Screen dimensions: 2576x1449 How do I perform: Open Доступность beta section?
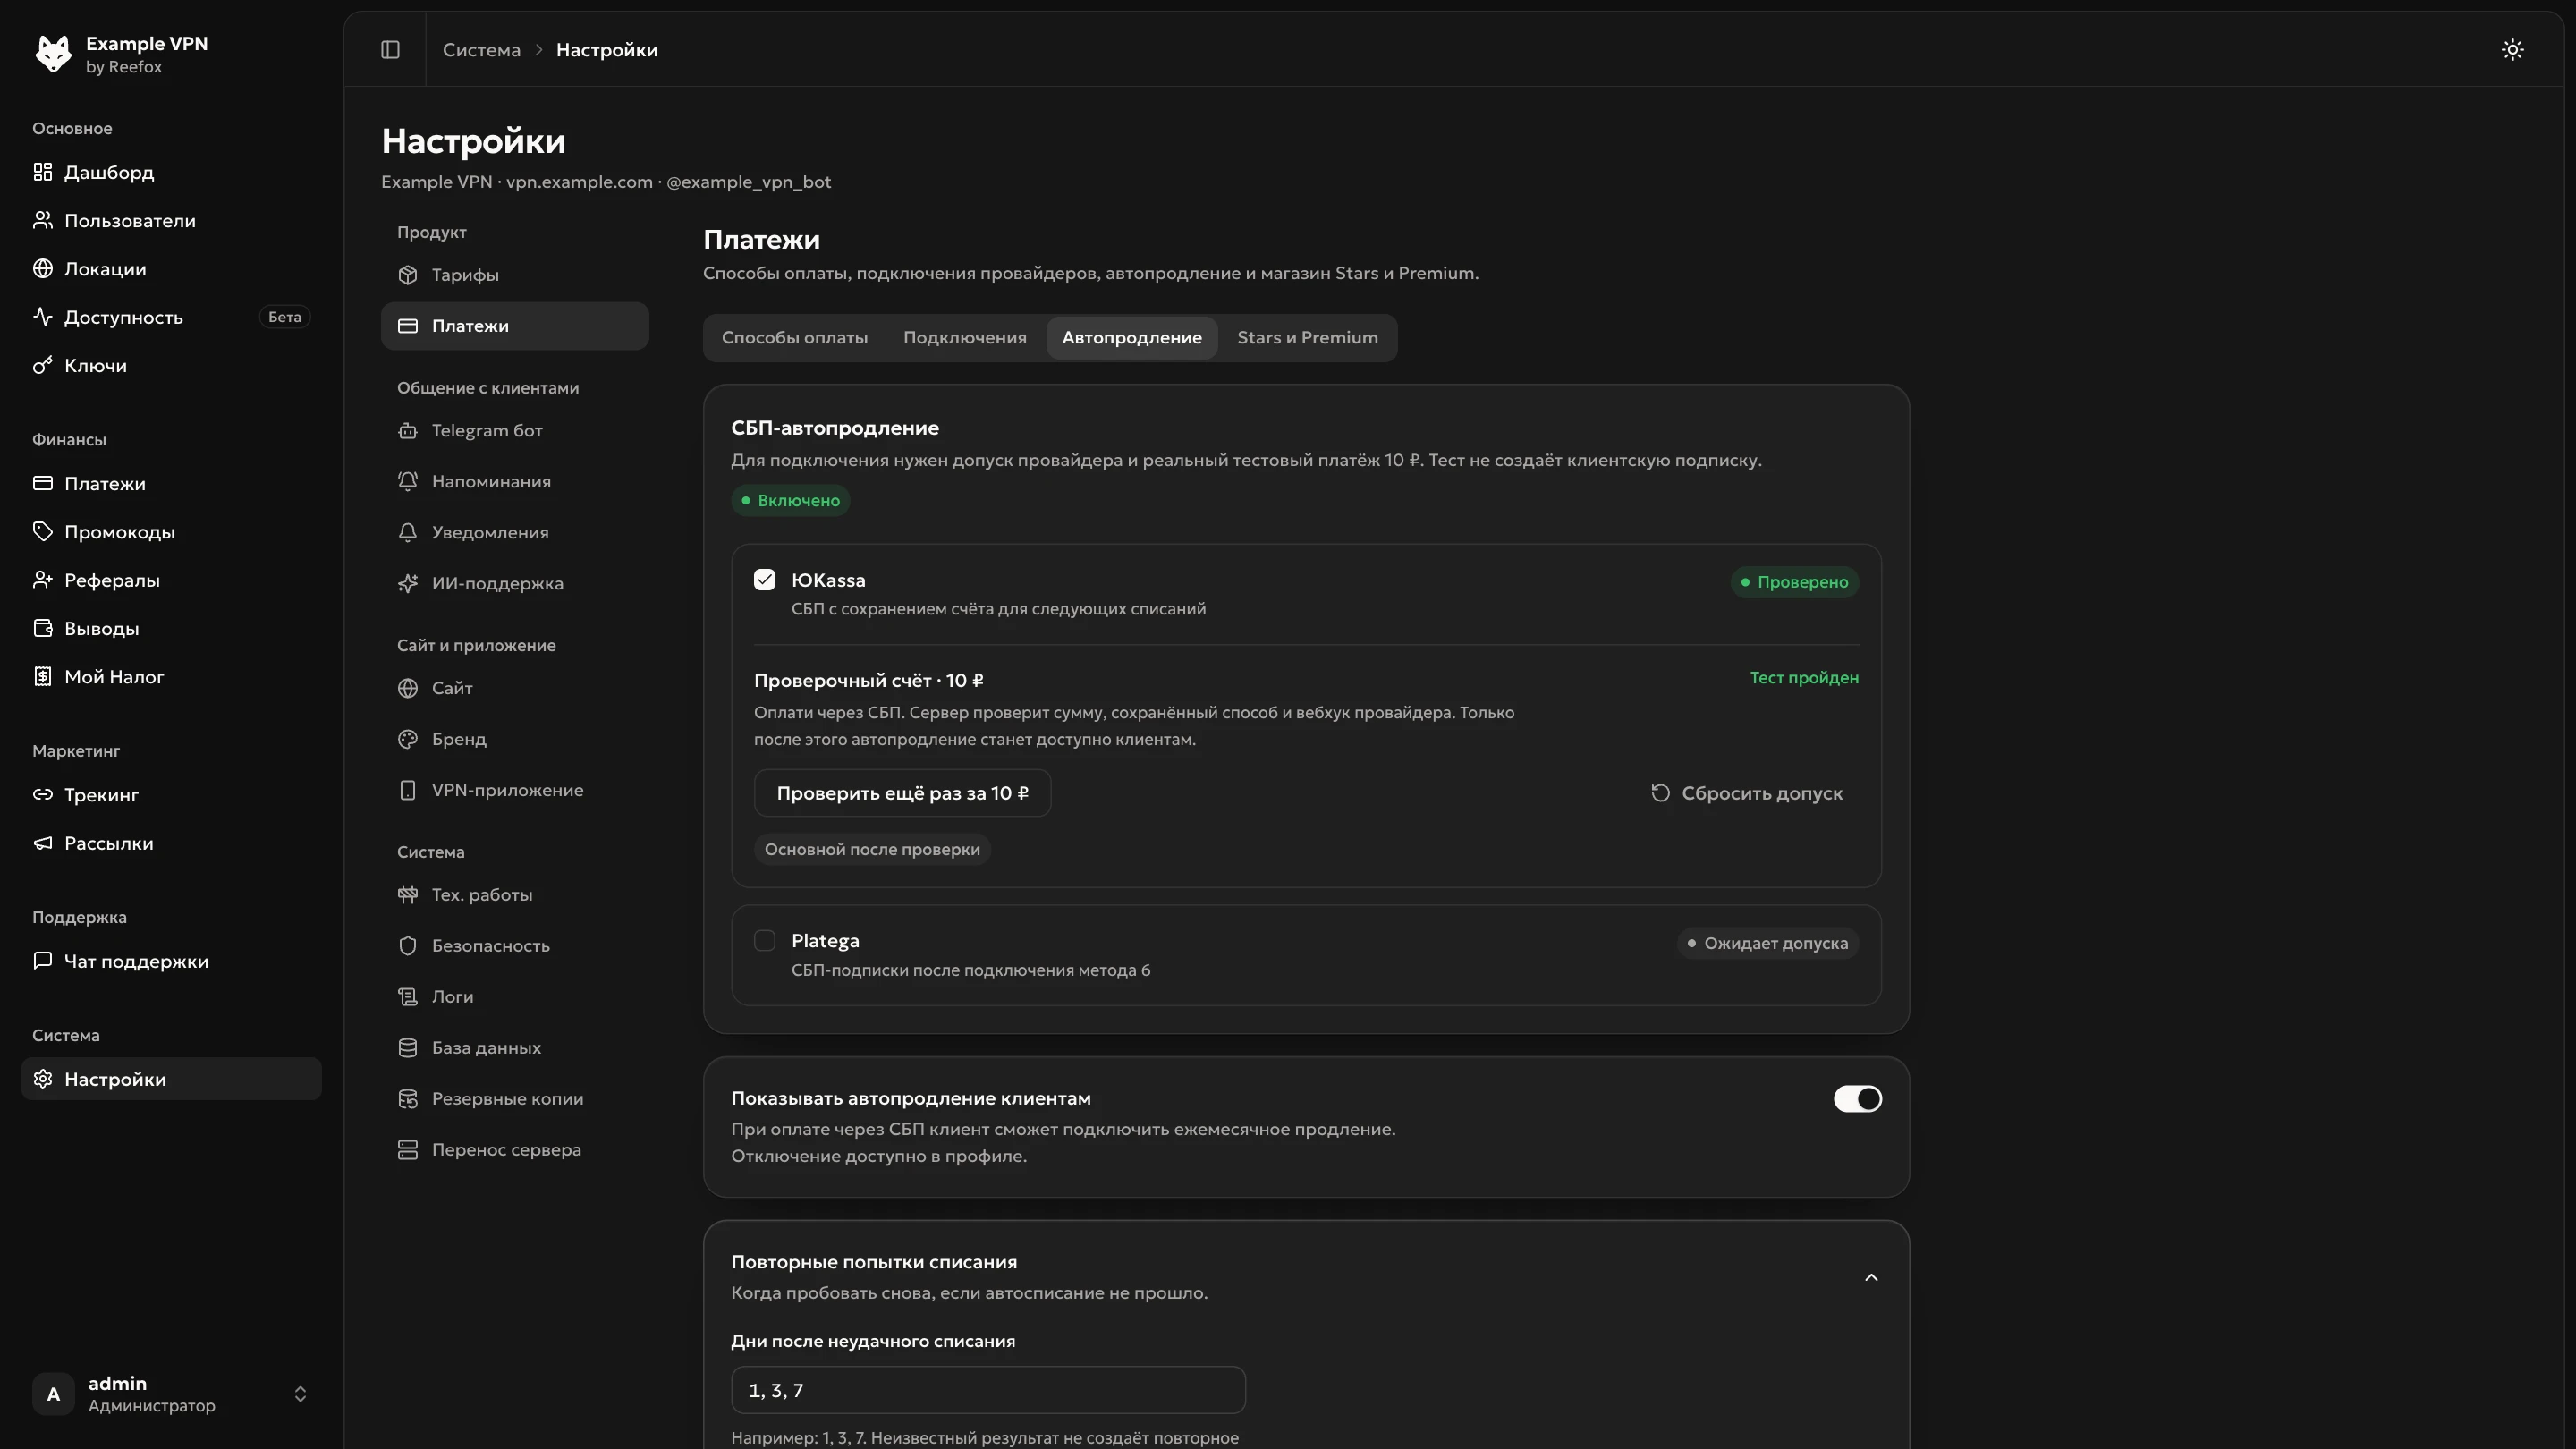[171, 317]
